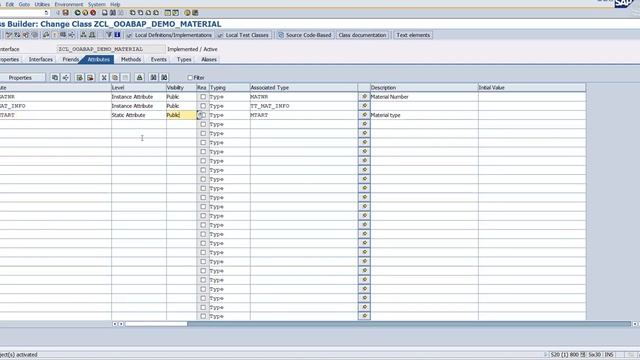This screenshot has height=360, width=640.
Task: Click the Material Number description cell
Action: coord(424,97)
